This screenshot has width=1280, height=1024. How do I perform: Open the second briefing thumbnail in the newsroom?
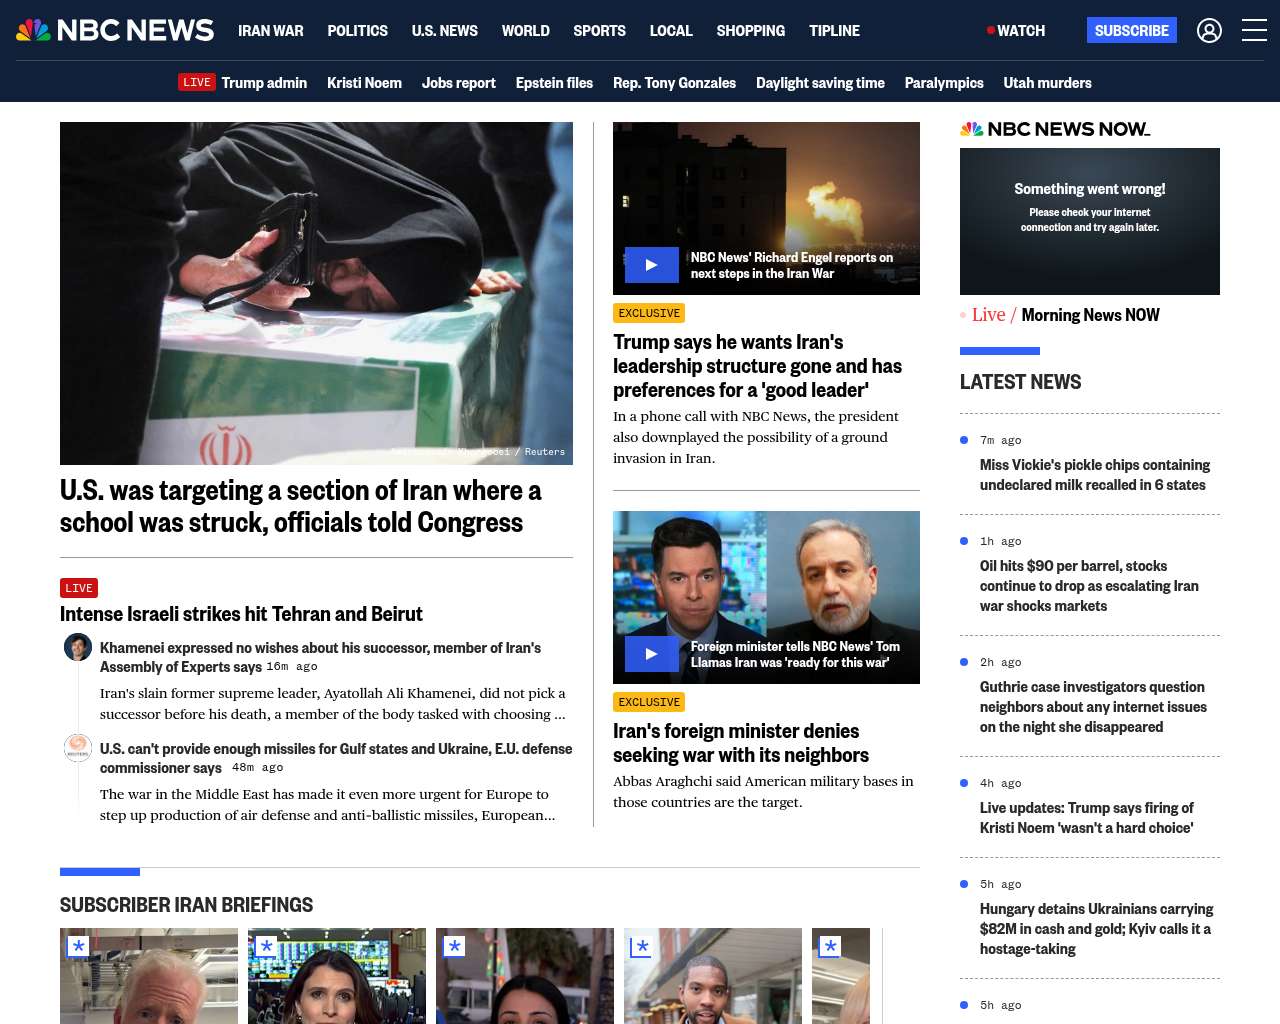[x=337, y=976]
